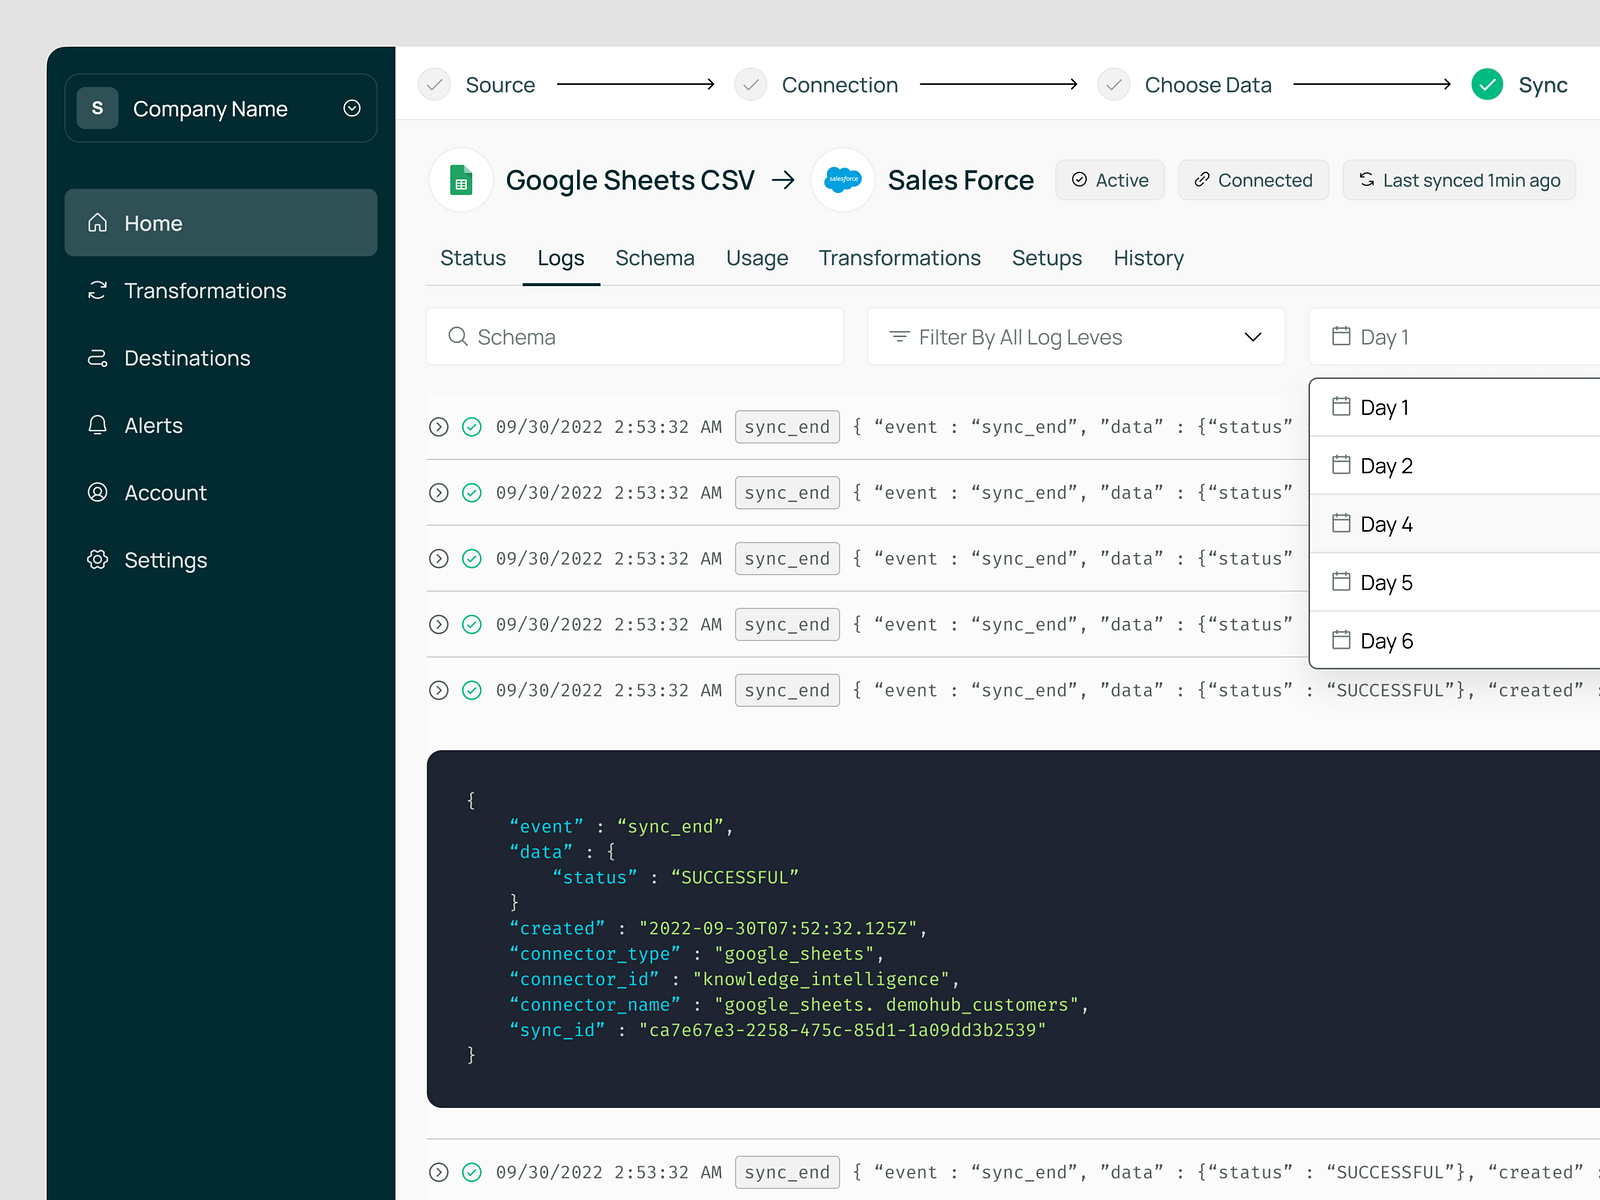1600x1200 pixels.
Task: Click the Active status badge
Action: pos(1110,180)
